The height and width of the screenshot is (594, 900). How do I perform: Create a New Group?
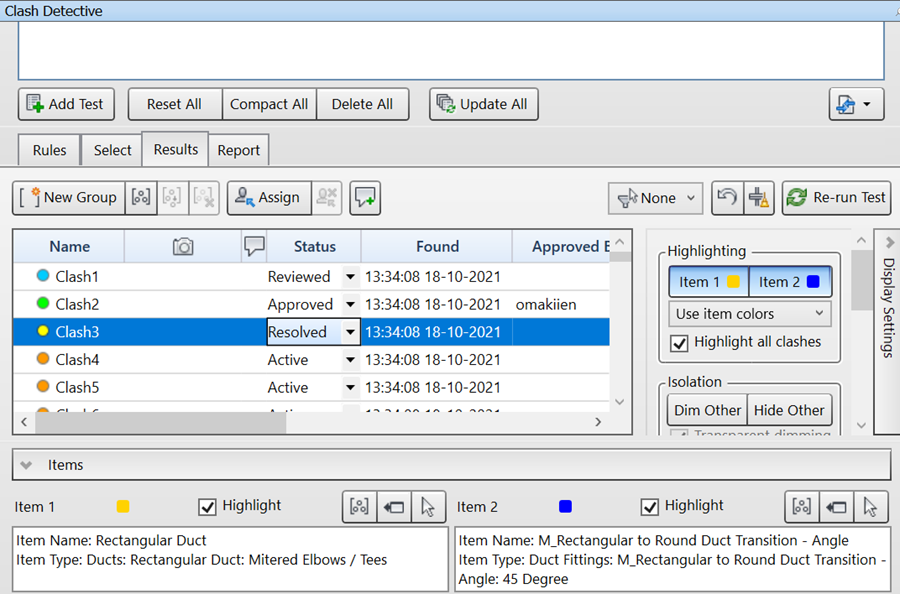click(68, 197)
